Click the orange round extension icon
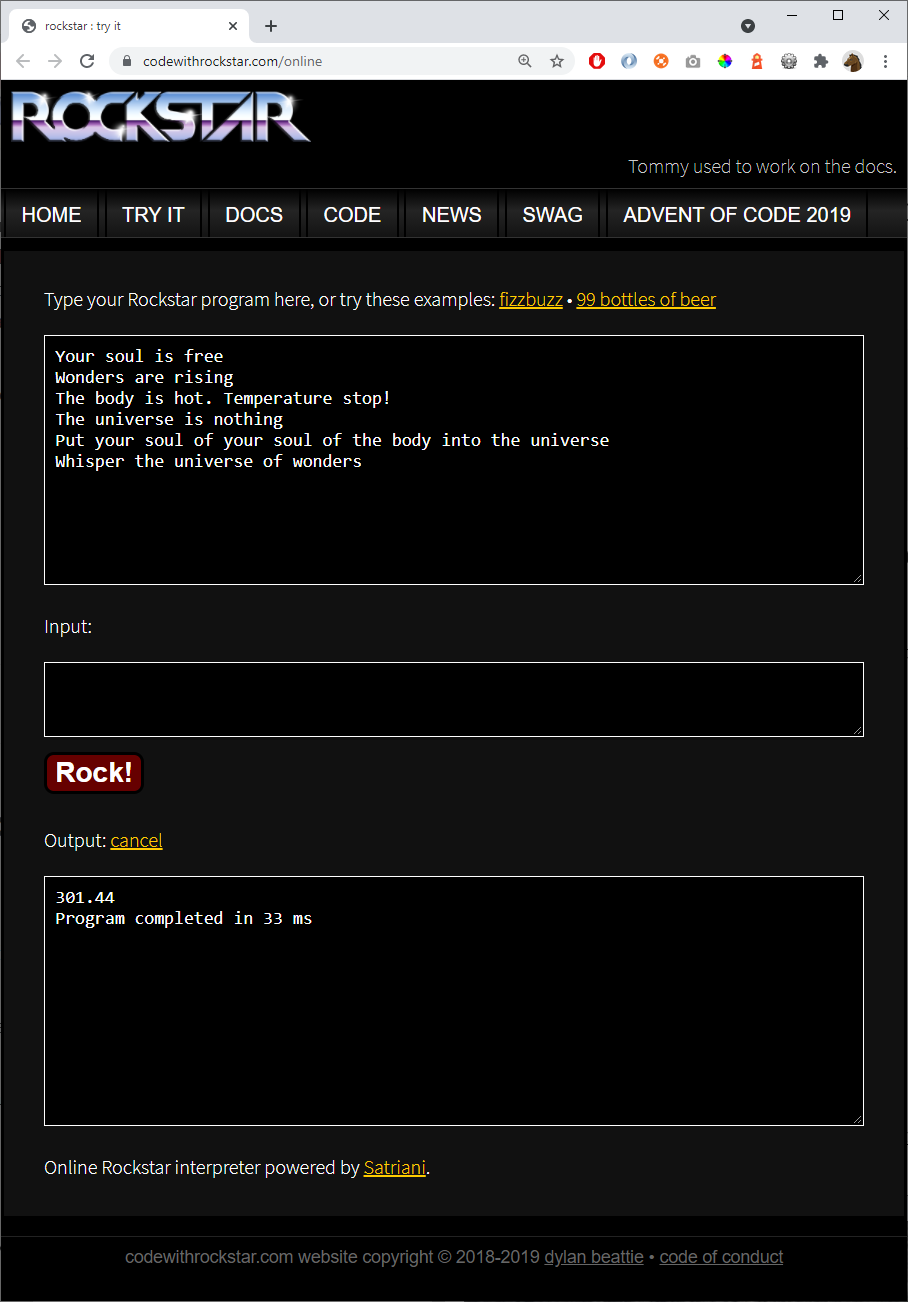 pos(661,61)
